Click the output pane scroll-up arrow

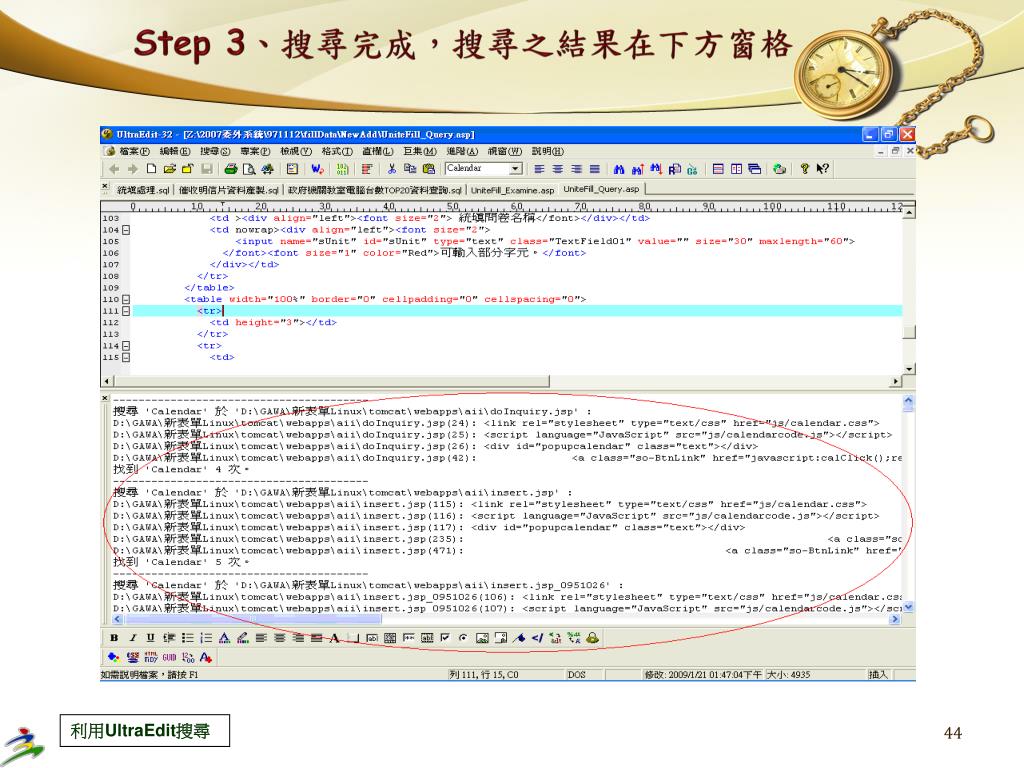coord(908,400)
